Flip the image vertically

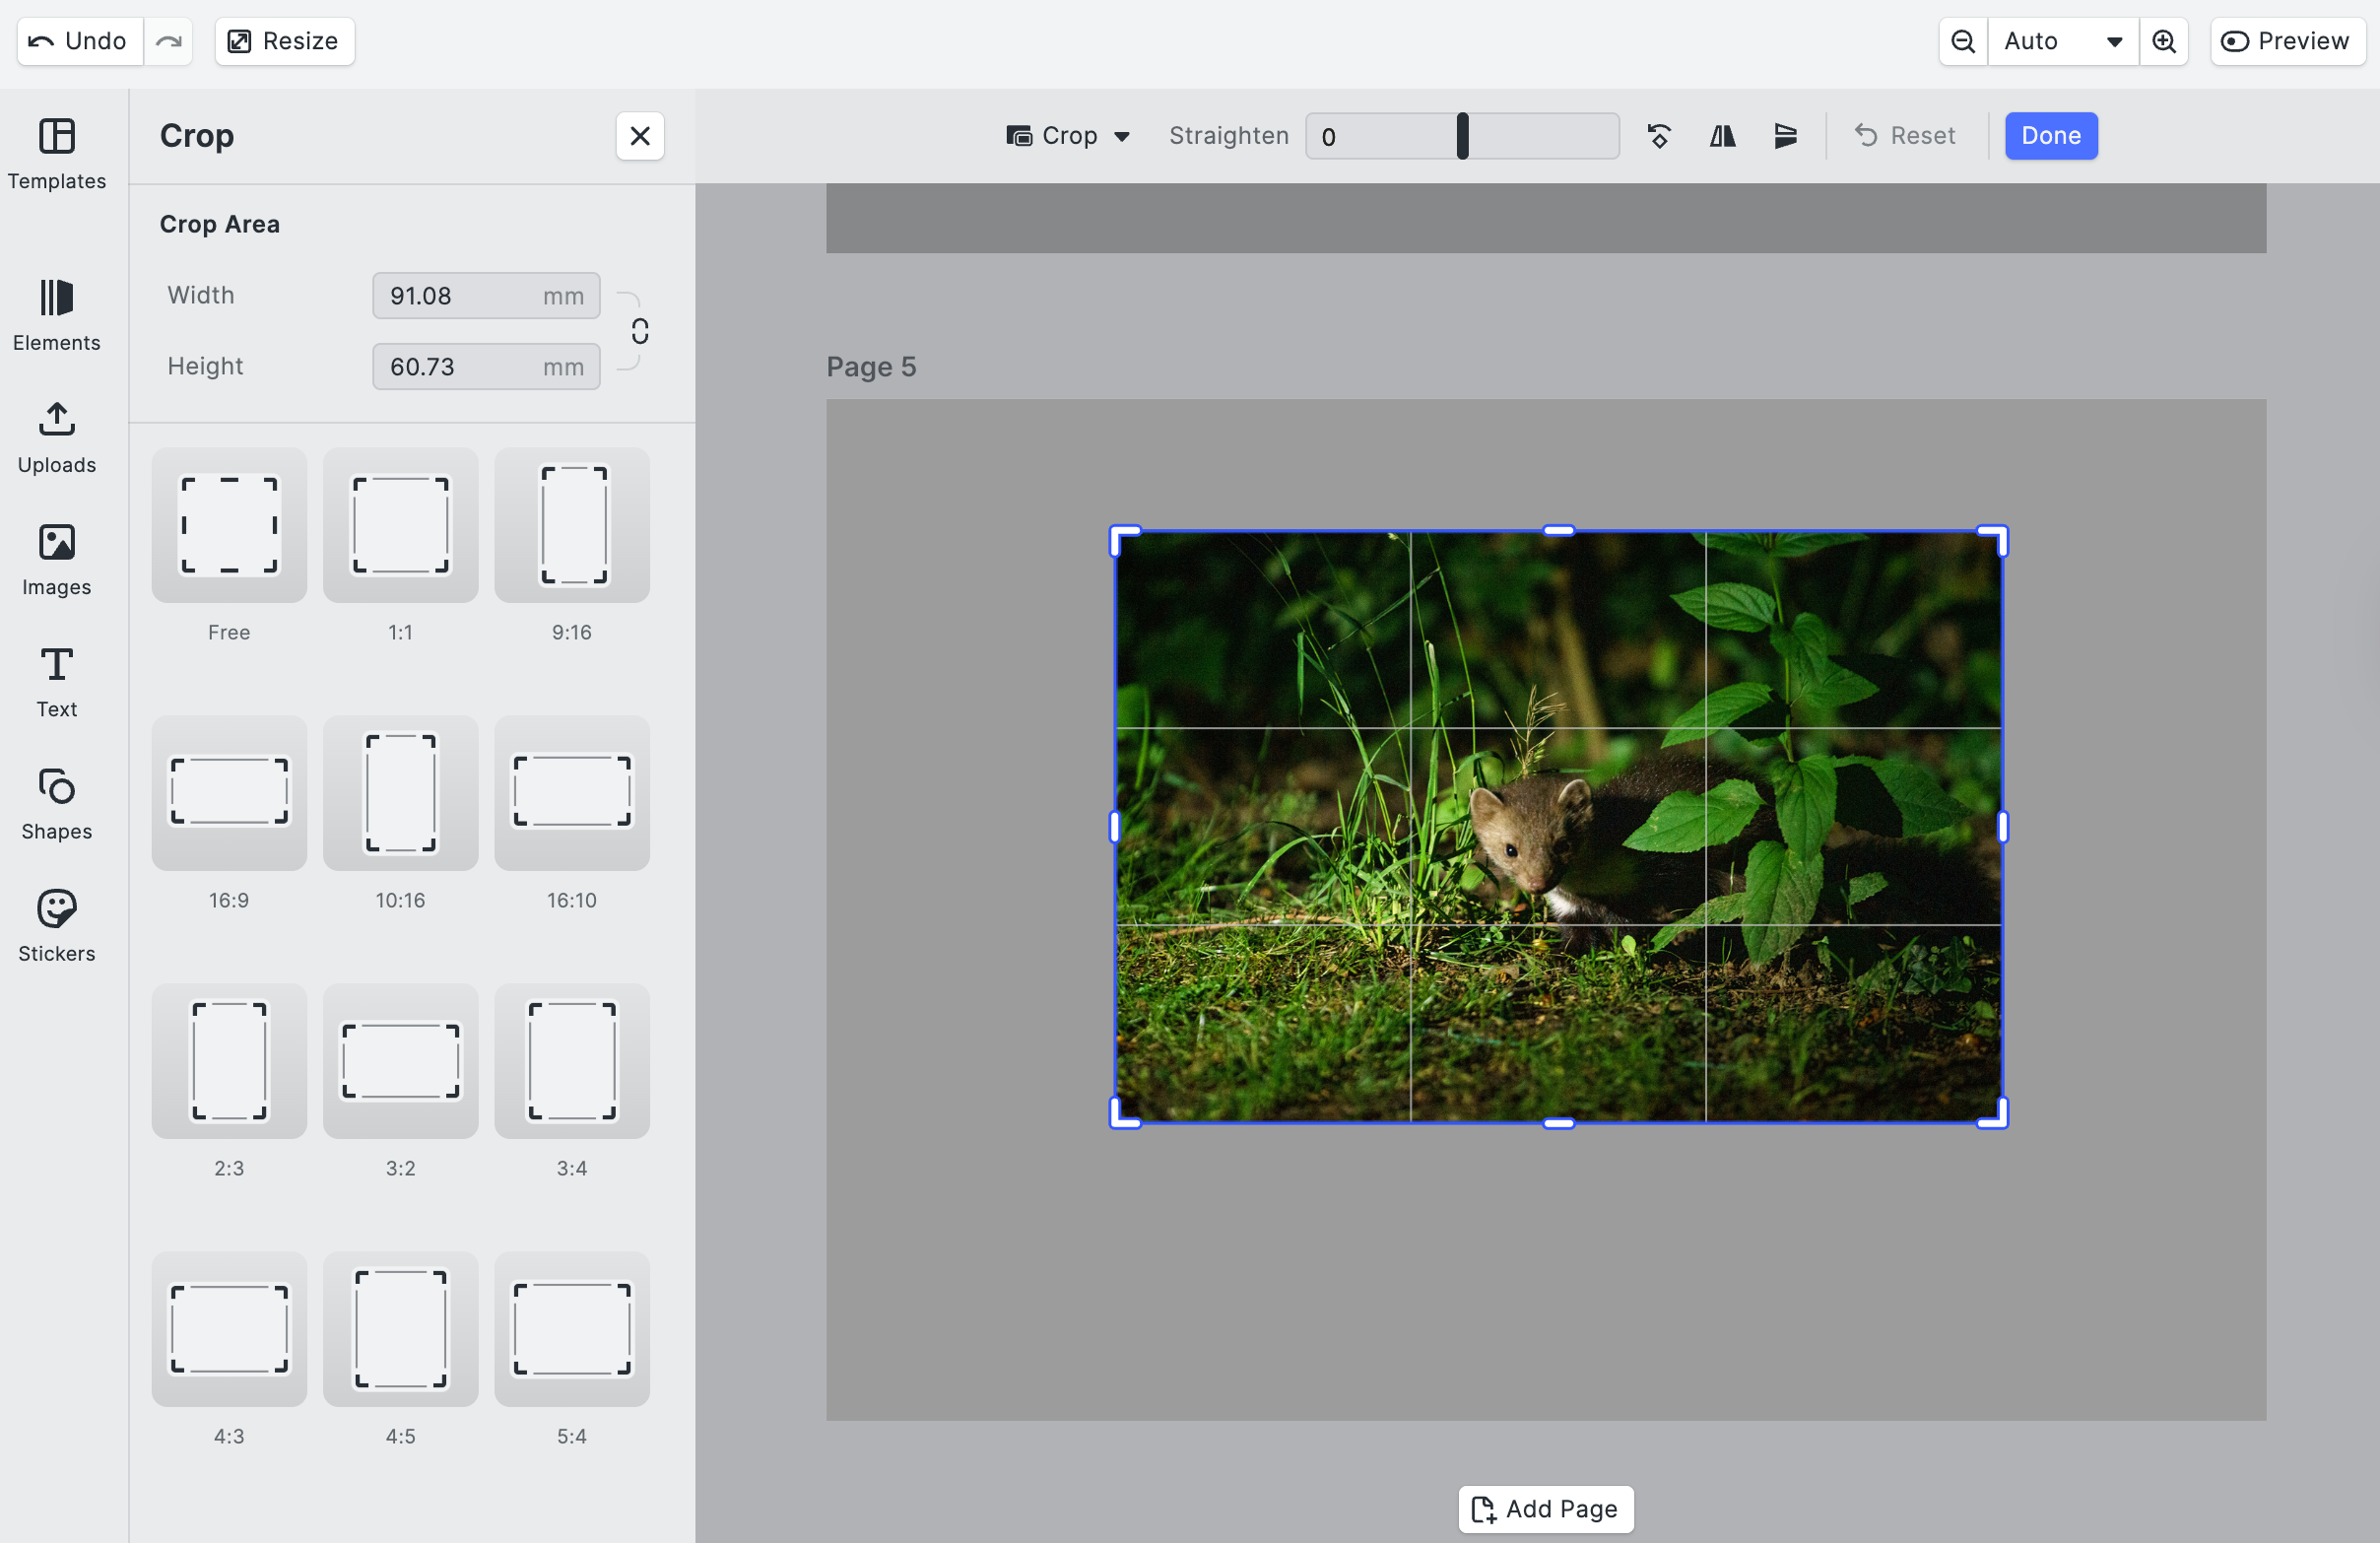click(x=1785, y=136)
